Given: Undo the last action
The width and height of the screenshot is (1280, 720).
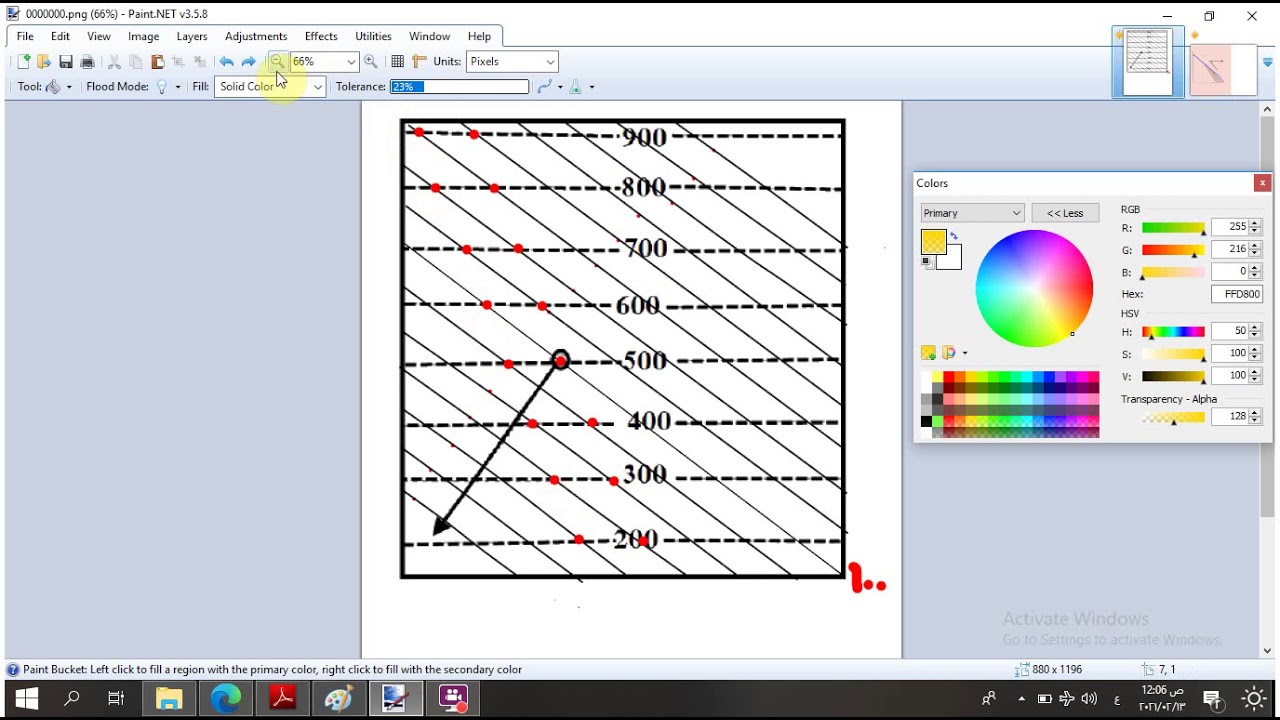Looking at the screenshot, I should [x=227, y=62].
